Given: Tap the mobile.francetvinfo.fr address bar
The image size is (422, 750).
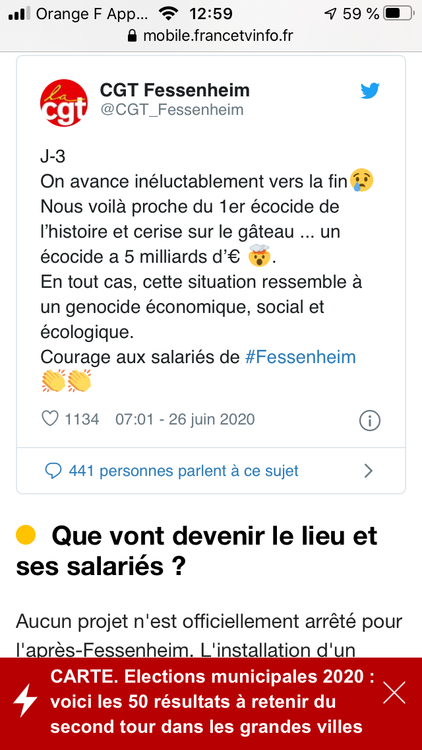Looking at the screenshot, I should click(x=211, y=35).
